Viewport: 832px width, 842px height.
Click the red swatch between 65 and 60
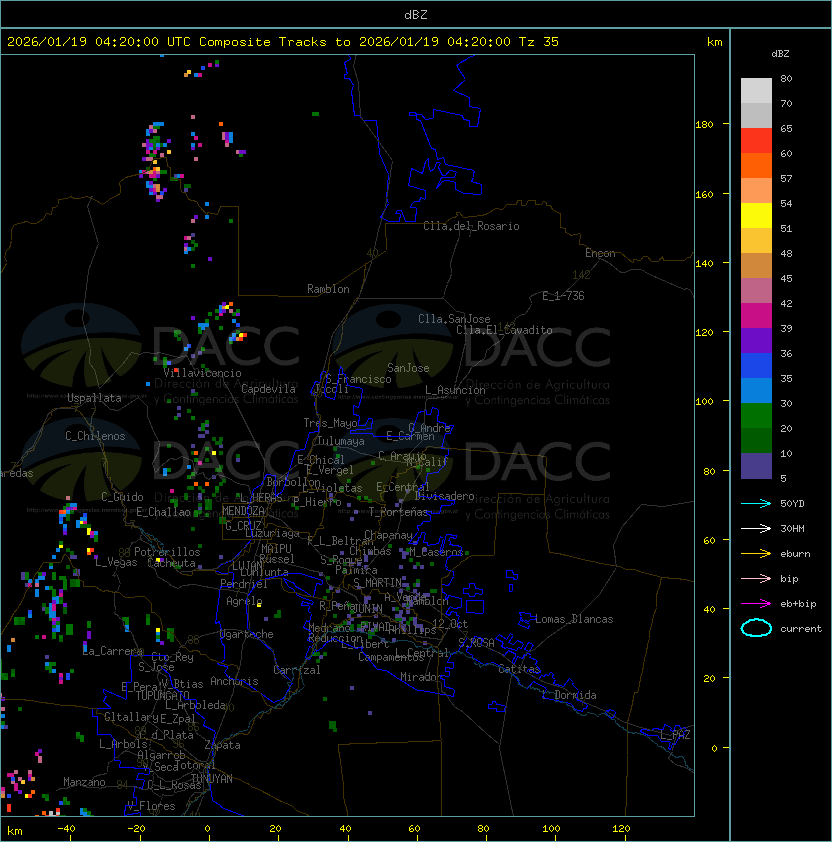(756, 141)
